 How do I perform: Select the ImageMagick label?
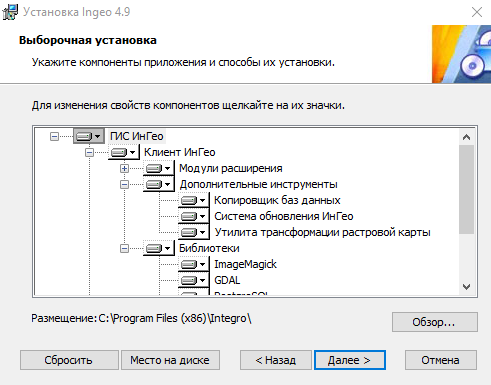[x=245, y=264]
